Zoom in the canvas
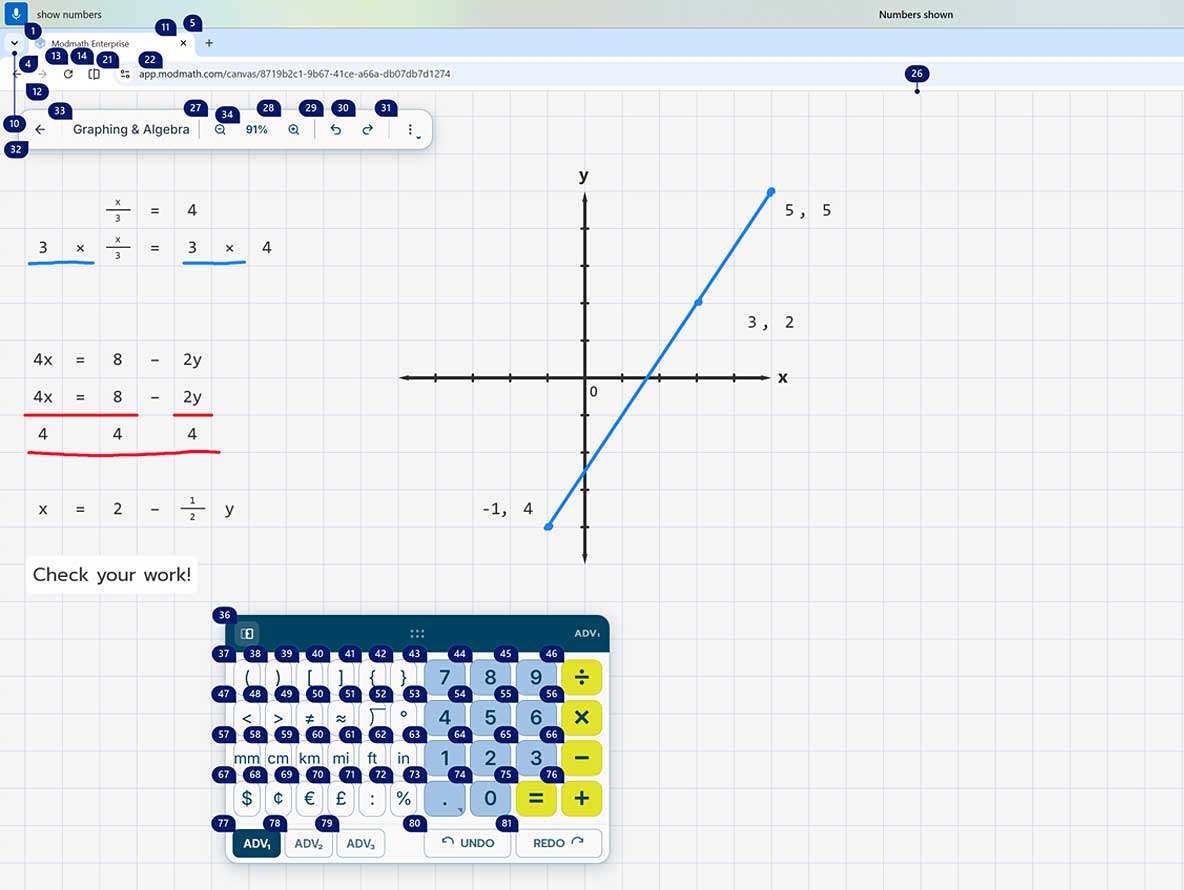This screenshot has height=890, width=1184. point(294,130)
